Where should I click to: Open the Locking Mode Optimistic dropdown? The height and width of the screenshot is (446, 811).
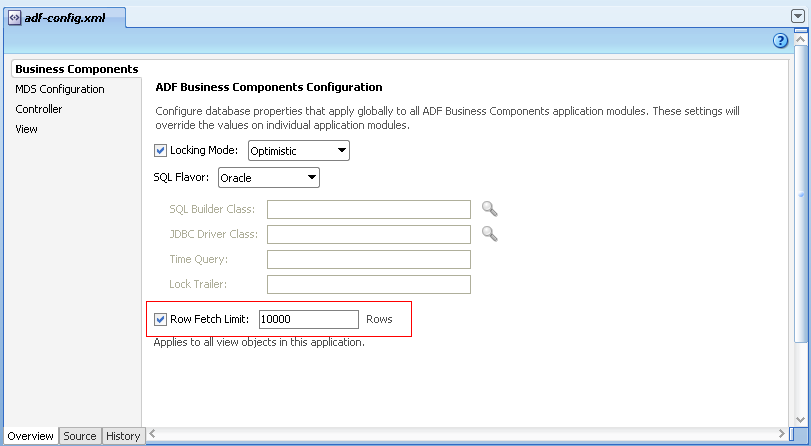(299, 151)
